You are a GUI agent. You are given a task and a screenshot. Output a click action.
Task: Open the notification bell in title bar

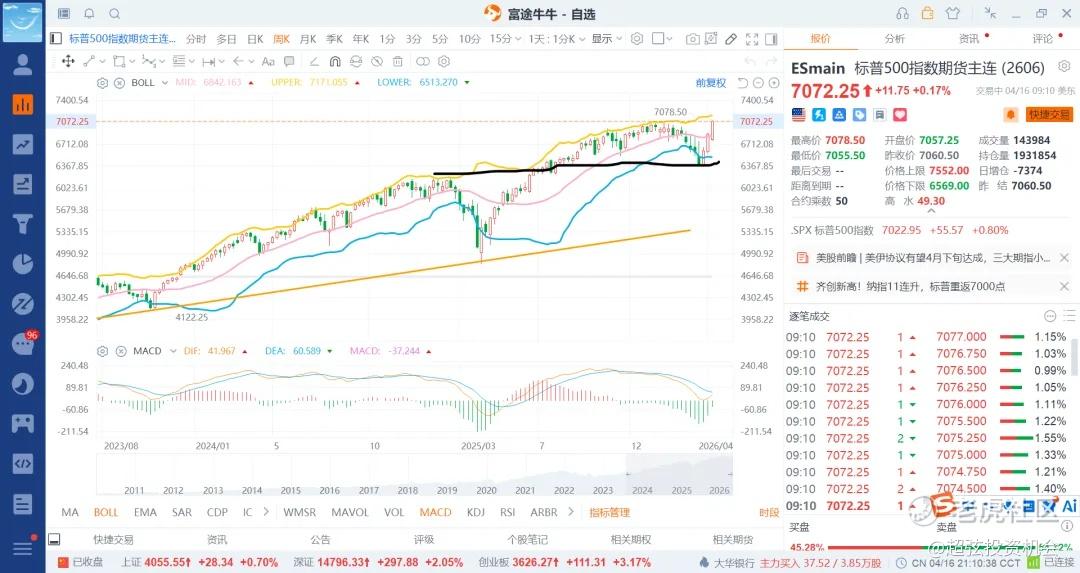coord(90,13)
